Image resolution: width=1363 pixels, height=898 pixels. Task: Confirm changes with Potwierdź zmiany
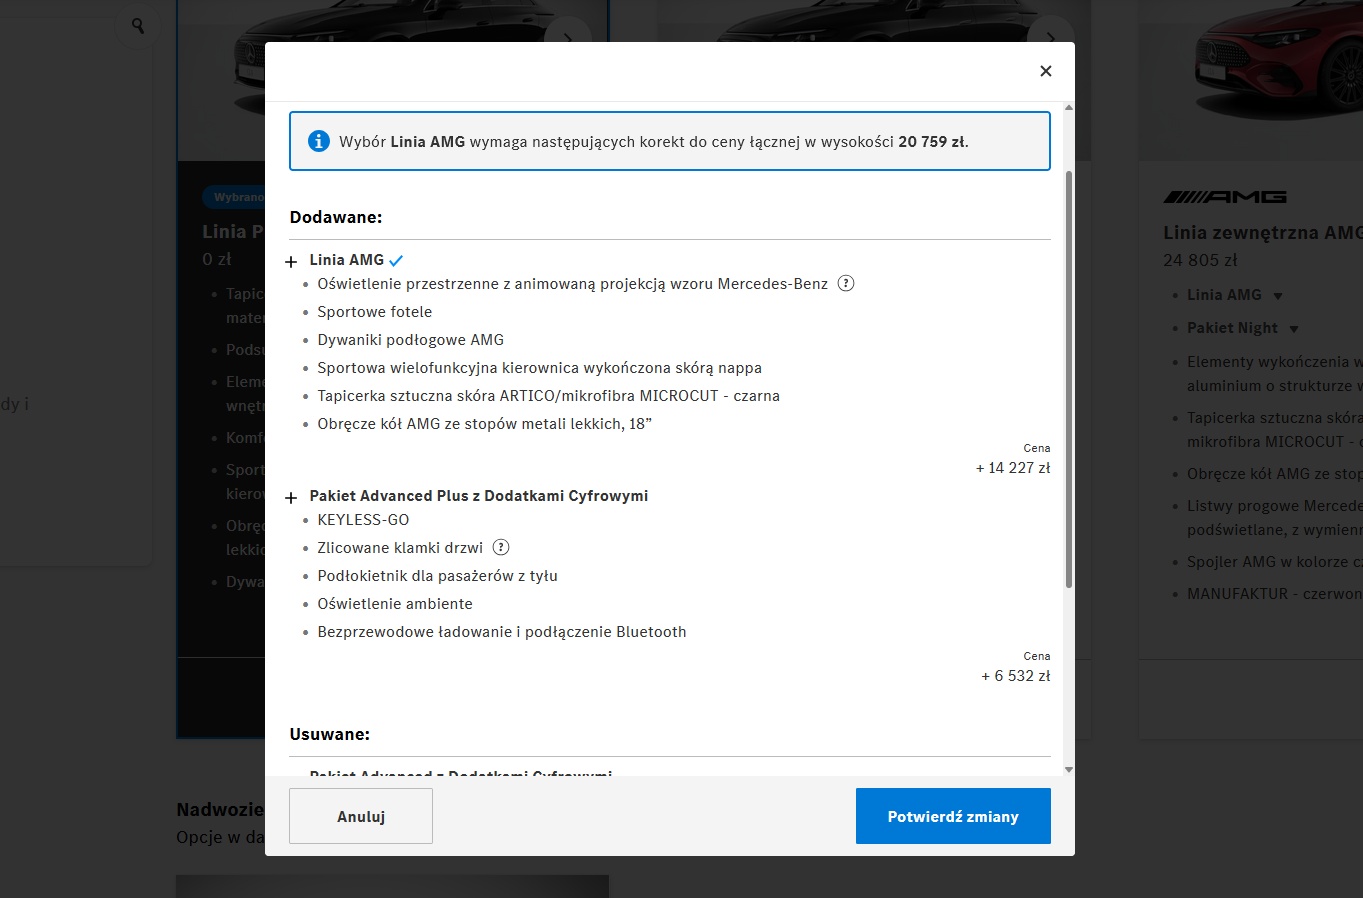point(953,816)
